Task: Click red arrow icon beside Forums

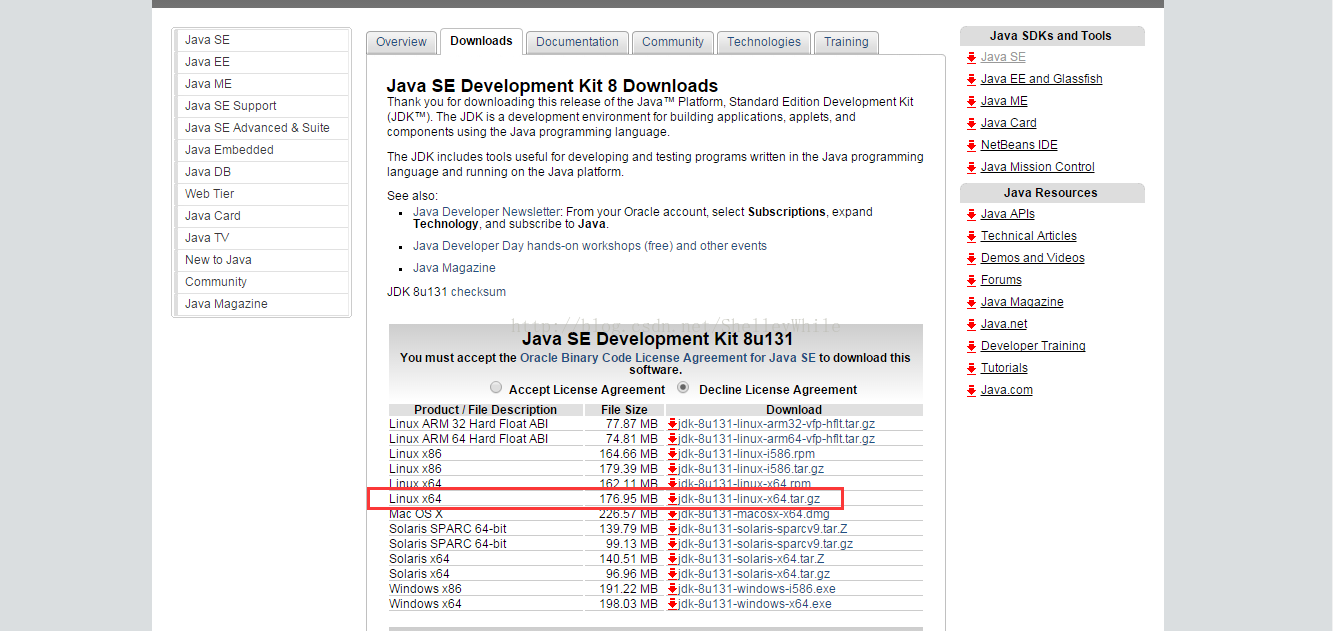Action: click(x=971, y=280)
